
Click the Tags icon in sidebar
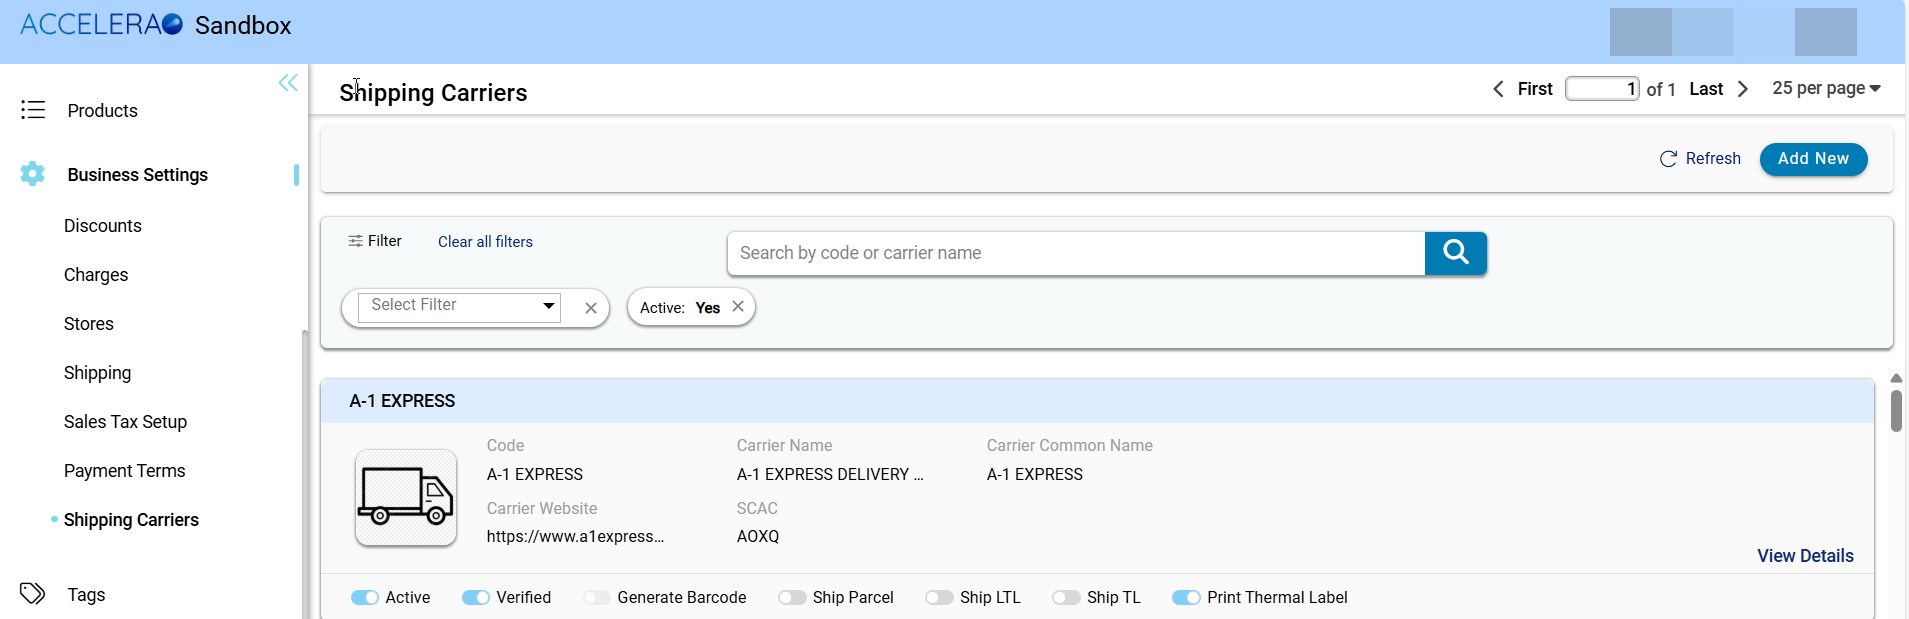(33, 594)
